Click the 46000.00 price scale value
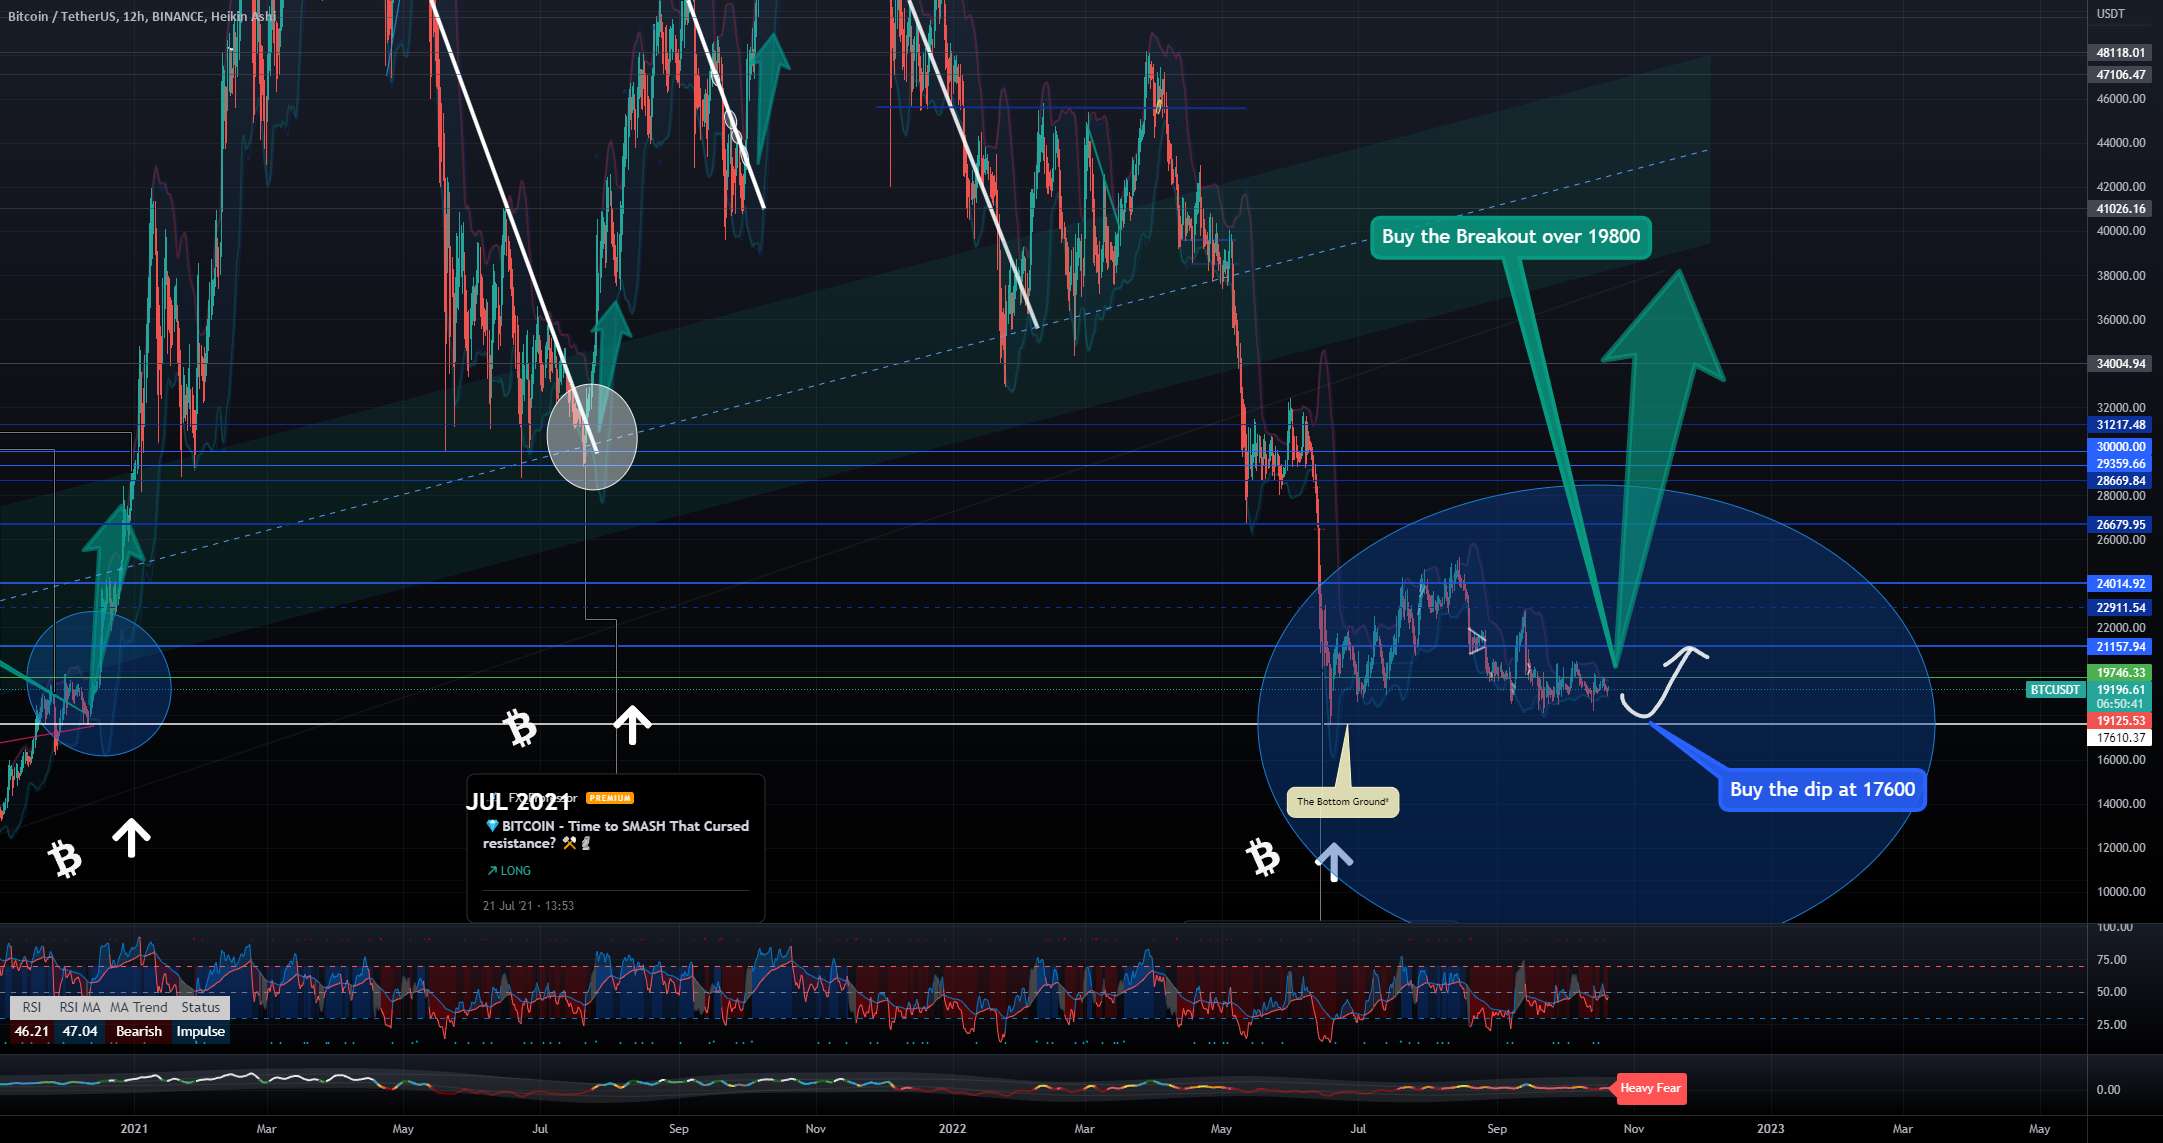The image size is (2163, 1143). pyautogui.click(x=2121, y=99)
